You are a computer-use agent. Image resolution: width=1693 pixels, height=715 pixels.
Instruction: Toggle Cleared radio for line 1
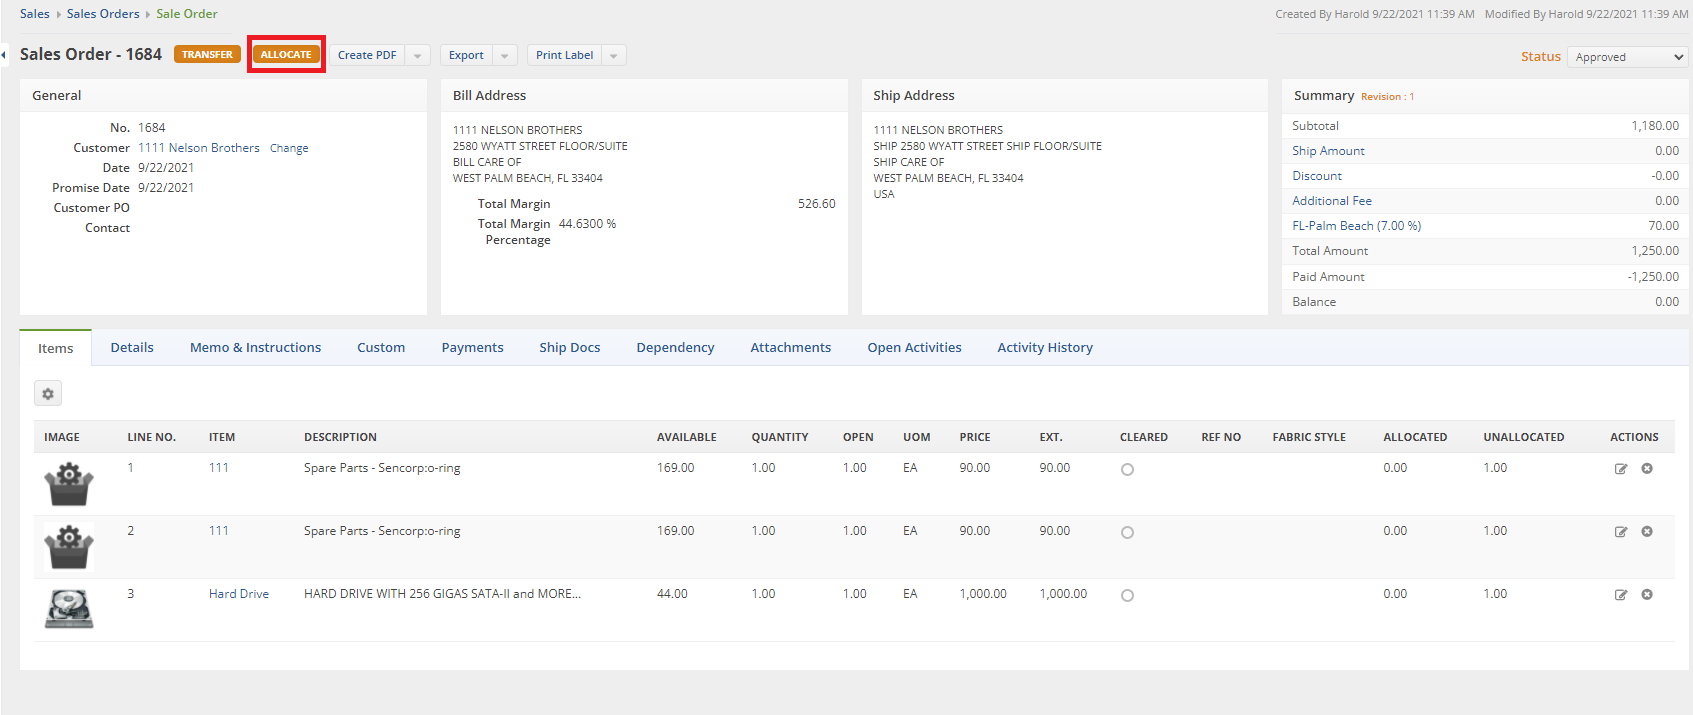tap(1127, 470)
